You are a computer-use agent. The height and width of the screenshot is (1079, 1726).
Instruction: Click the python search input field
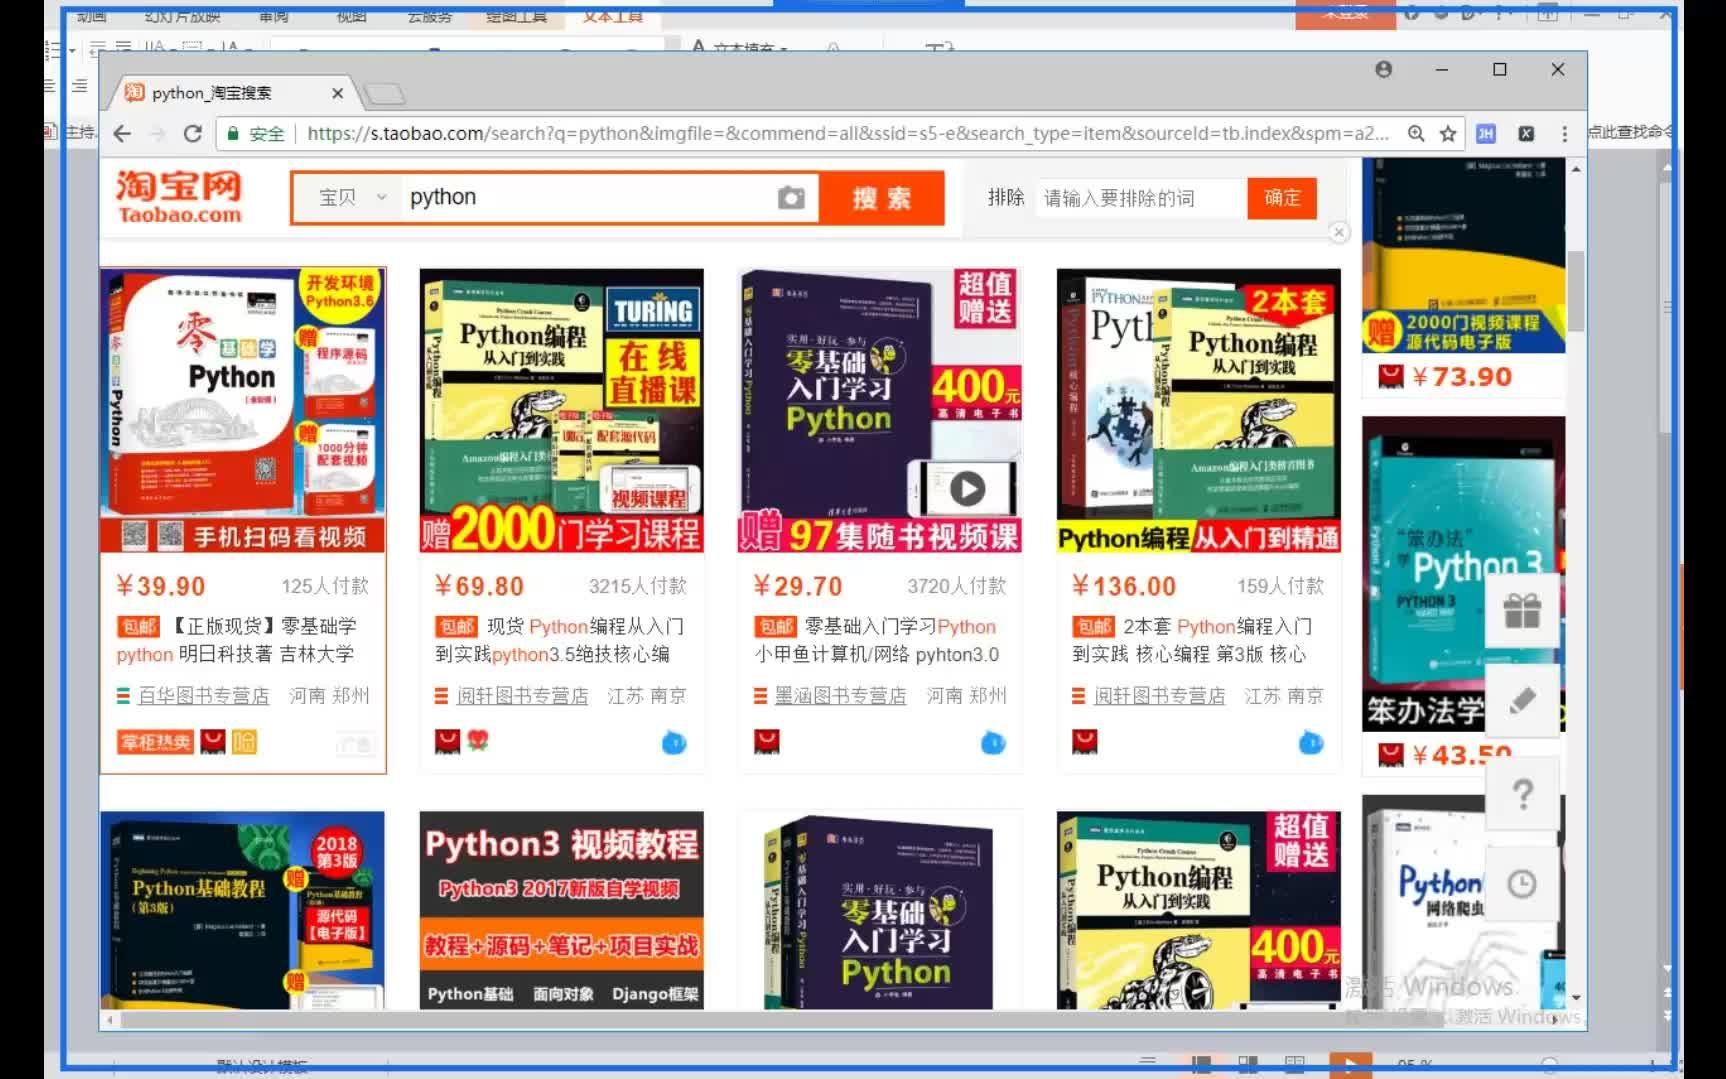[588, 198]
